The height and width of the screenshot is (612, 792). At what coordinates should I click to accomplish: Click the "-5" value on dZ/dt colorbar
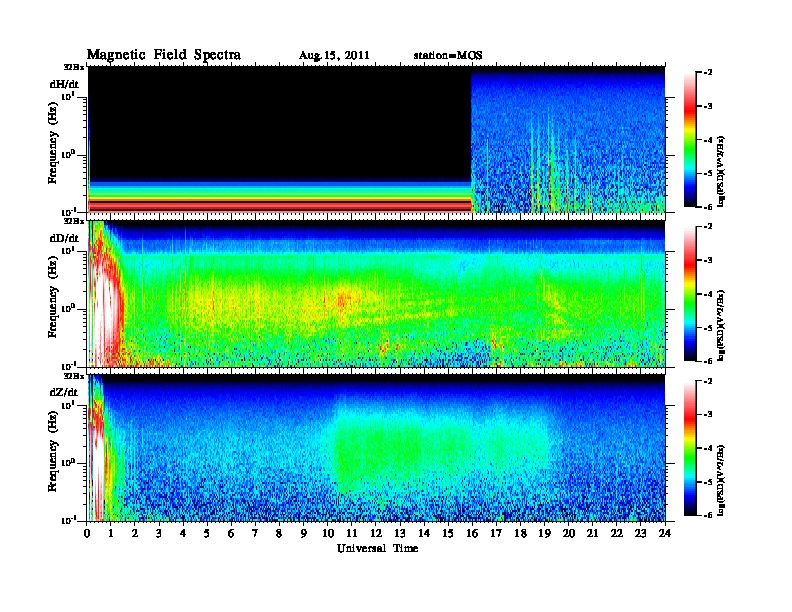click(x=708, y=482)
